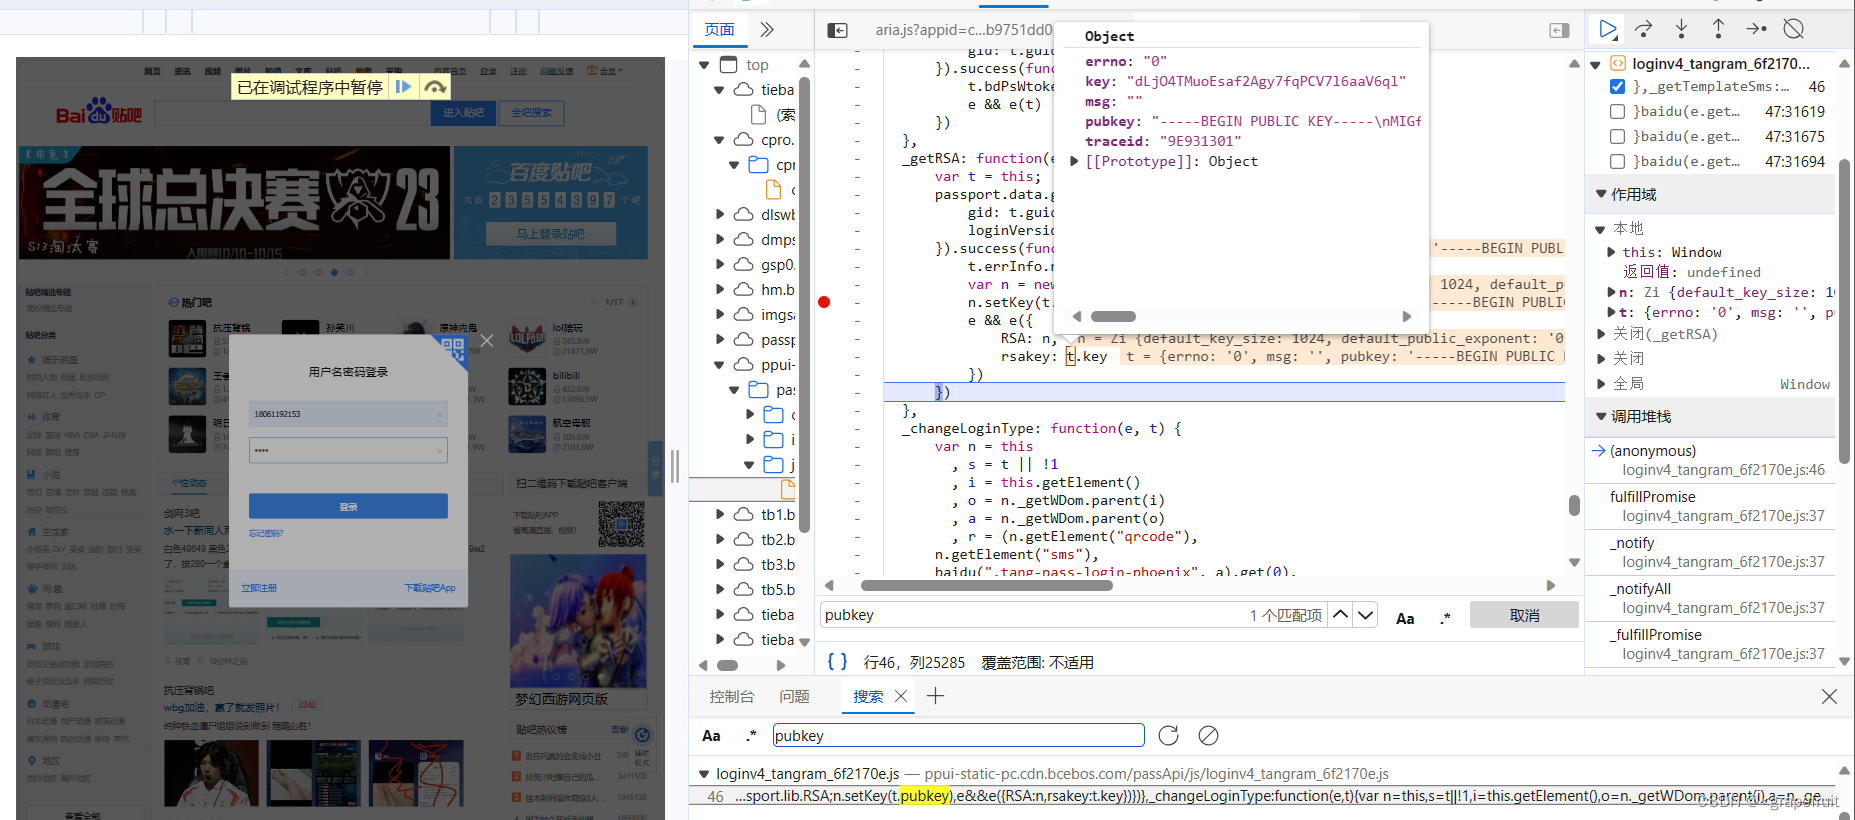Enable breakpoint checkbox at 47:31675
The width and height of the screenshot is (1855, 820).
click(1617, 136)
